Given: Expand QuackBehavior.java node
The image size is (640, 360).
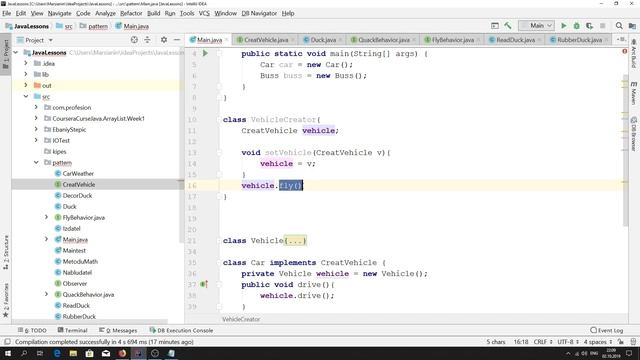Looking at the screenshot, I should point(46,294).
